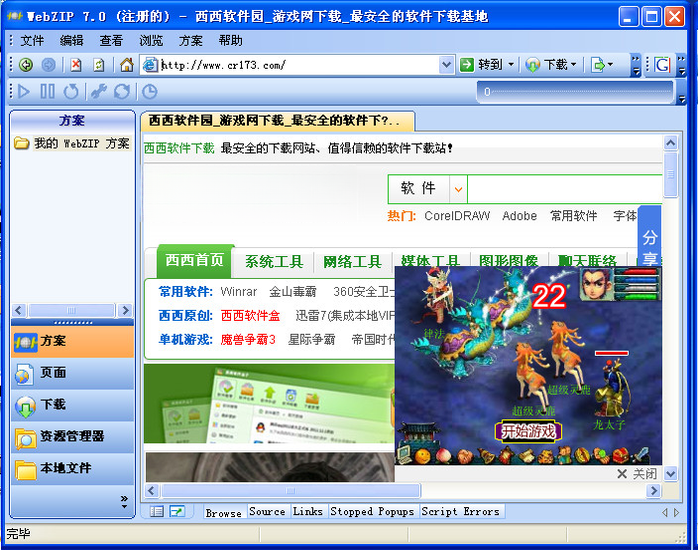Switch to Stopped Popups tab
Image resolution: width=698 pixels, height=550 pixels.
click(x=372, y=512)
